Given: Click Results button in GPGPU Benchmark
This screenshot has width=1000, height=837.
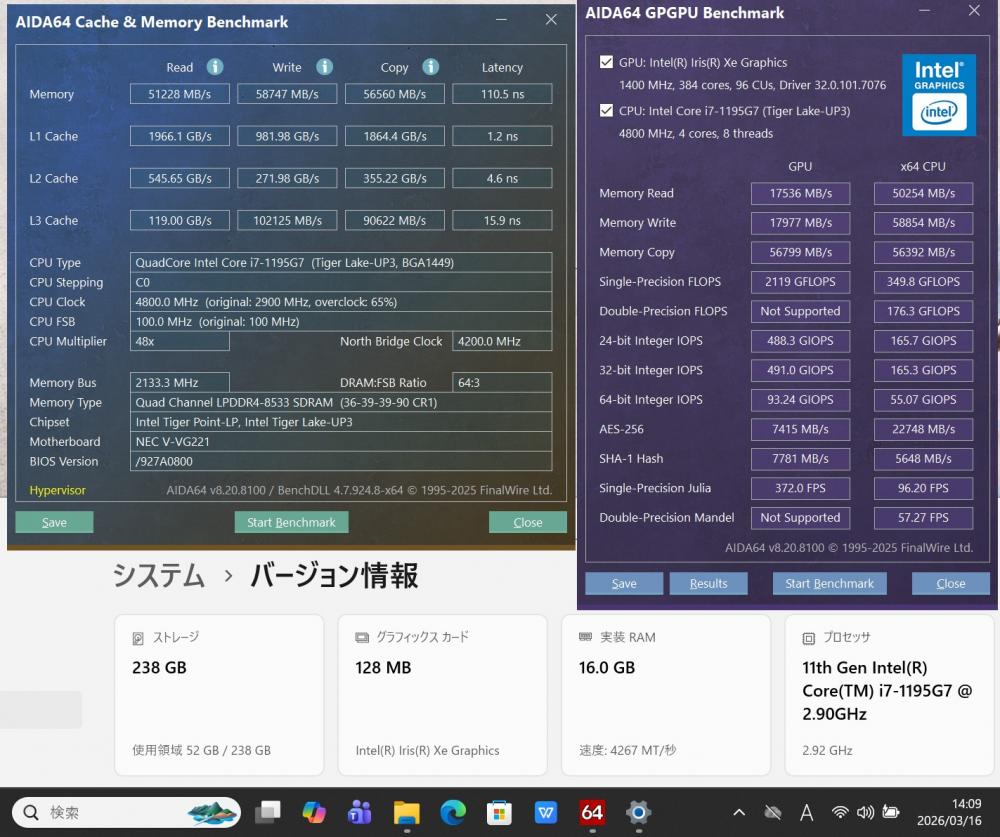Looking at the screenshot, I should coord(708,583).
